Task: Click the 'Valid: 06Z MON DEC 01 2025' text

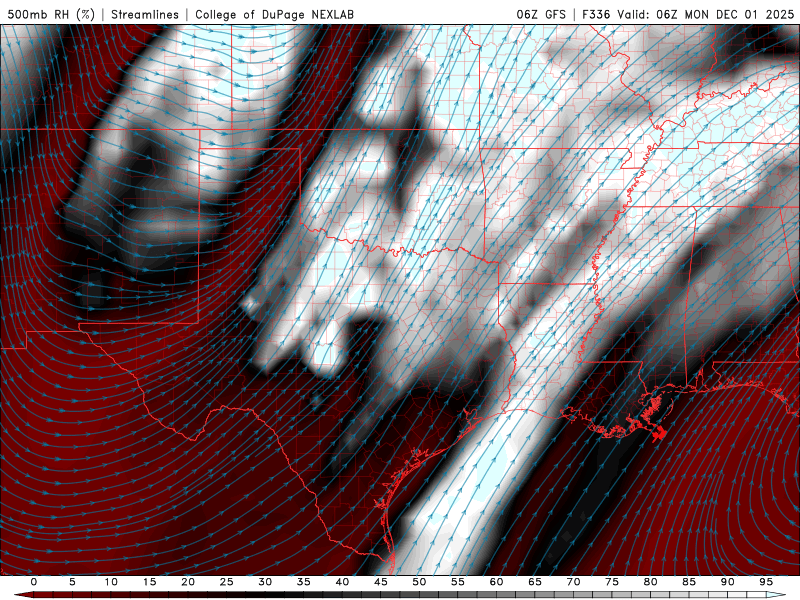Action: (706, 14)
